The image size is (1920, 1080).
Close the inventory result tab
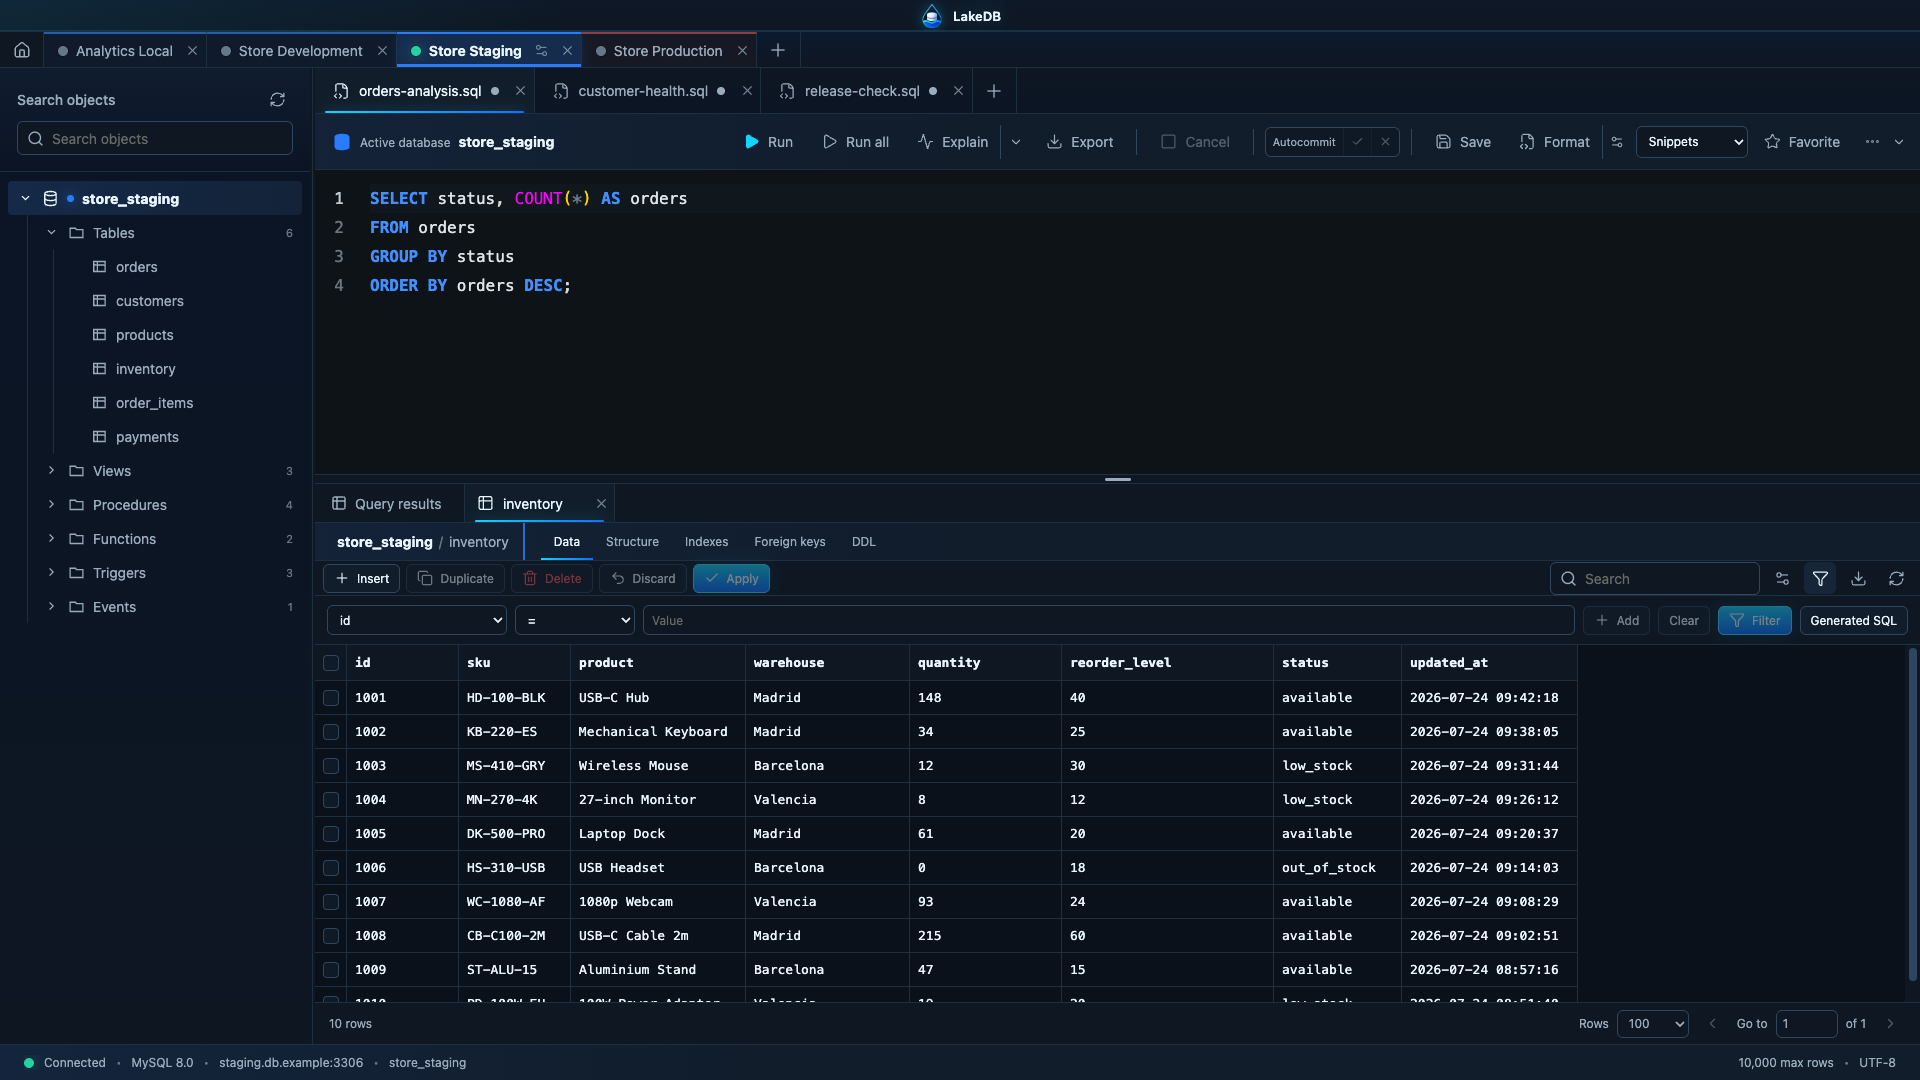point(601,504)
